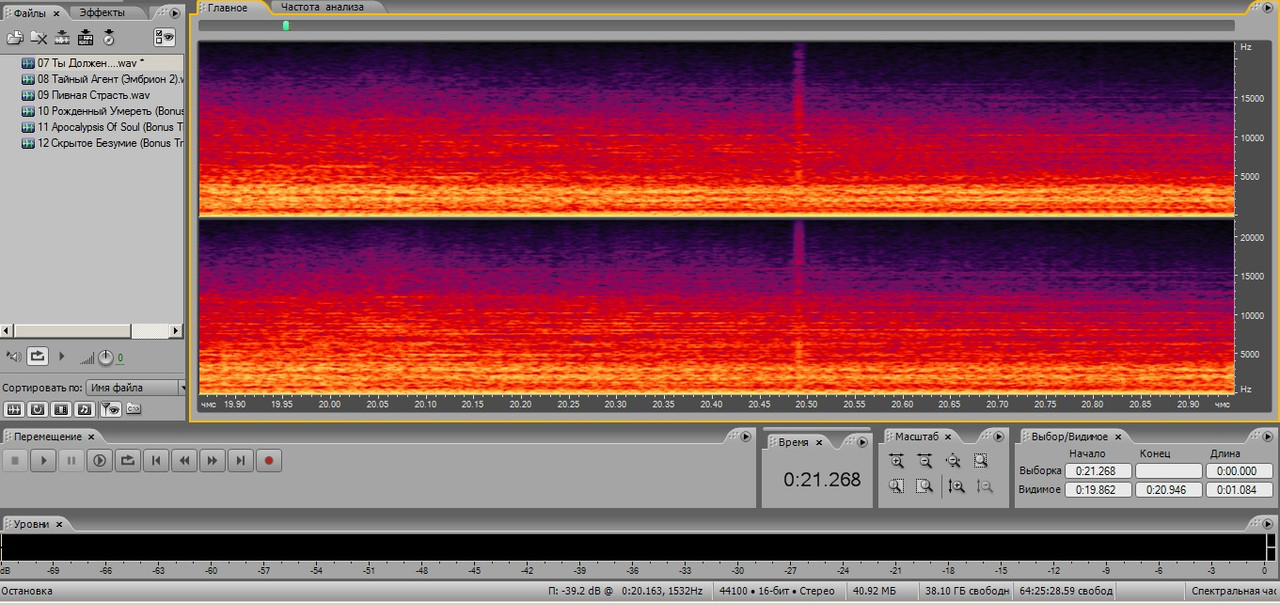Click the Видимое Длина field 0:01.084
Viewport: 1280px width, 605px height.
click(1239, 490)
